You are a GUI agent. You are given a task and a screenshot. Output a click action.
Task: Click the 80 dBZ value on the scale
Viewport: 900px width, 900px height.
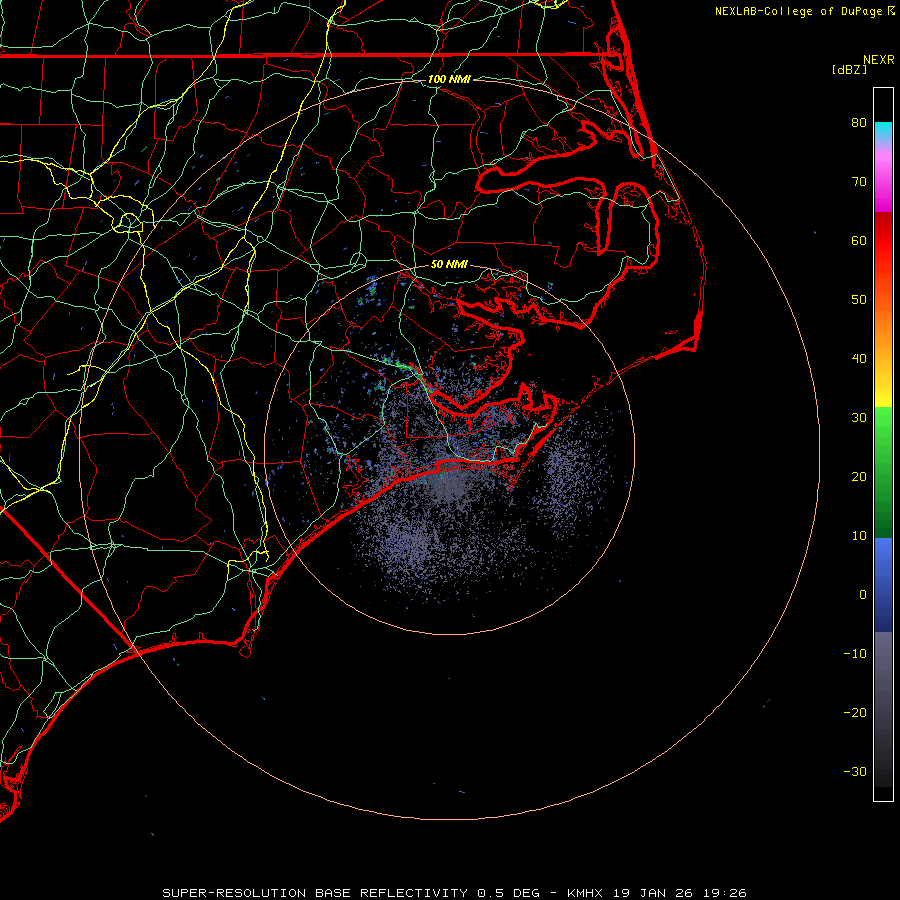[x=859, y=122]
